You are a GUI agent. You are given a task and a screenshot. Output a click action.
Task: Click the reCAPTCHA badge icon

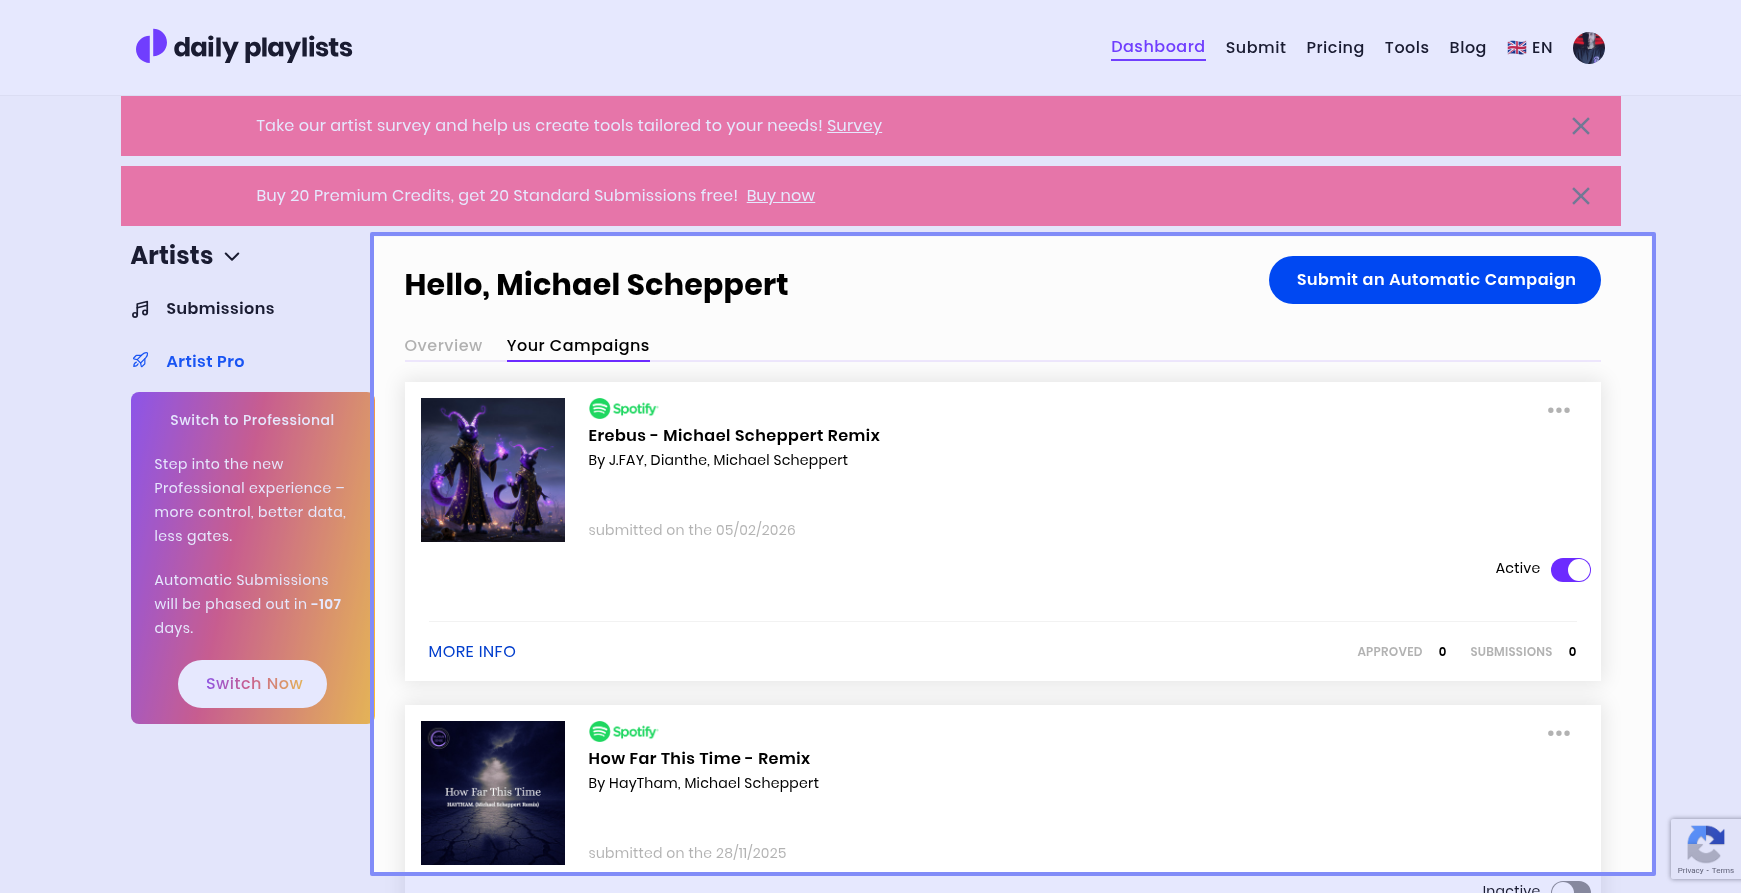1705,845
